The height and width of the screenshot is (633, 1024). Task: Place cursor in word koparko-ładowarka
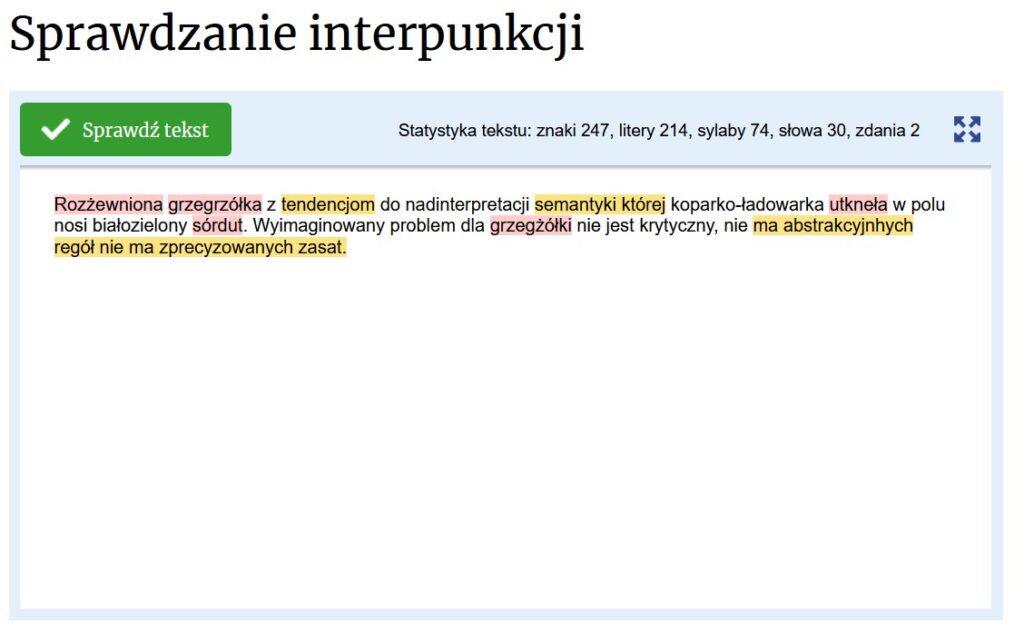746,205
